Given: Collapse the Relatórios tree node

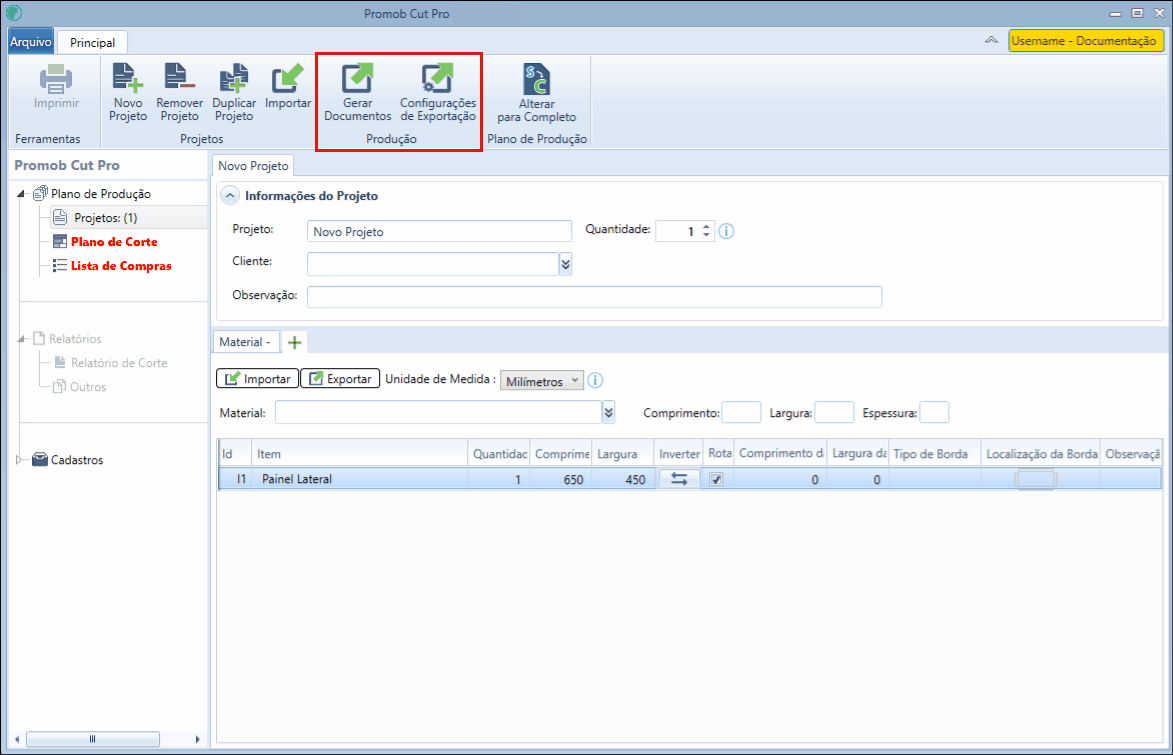Looking at the screenshot, I should [22, 339].
